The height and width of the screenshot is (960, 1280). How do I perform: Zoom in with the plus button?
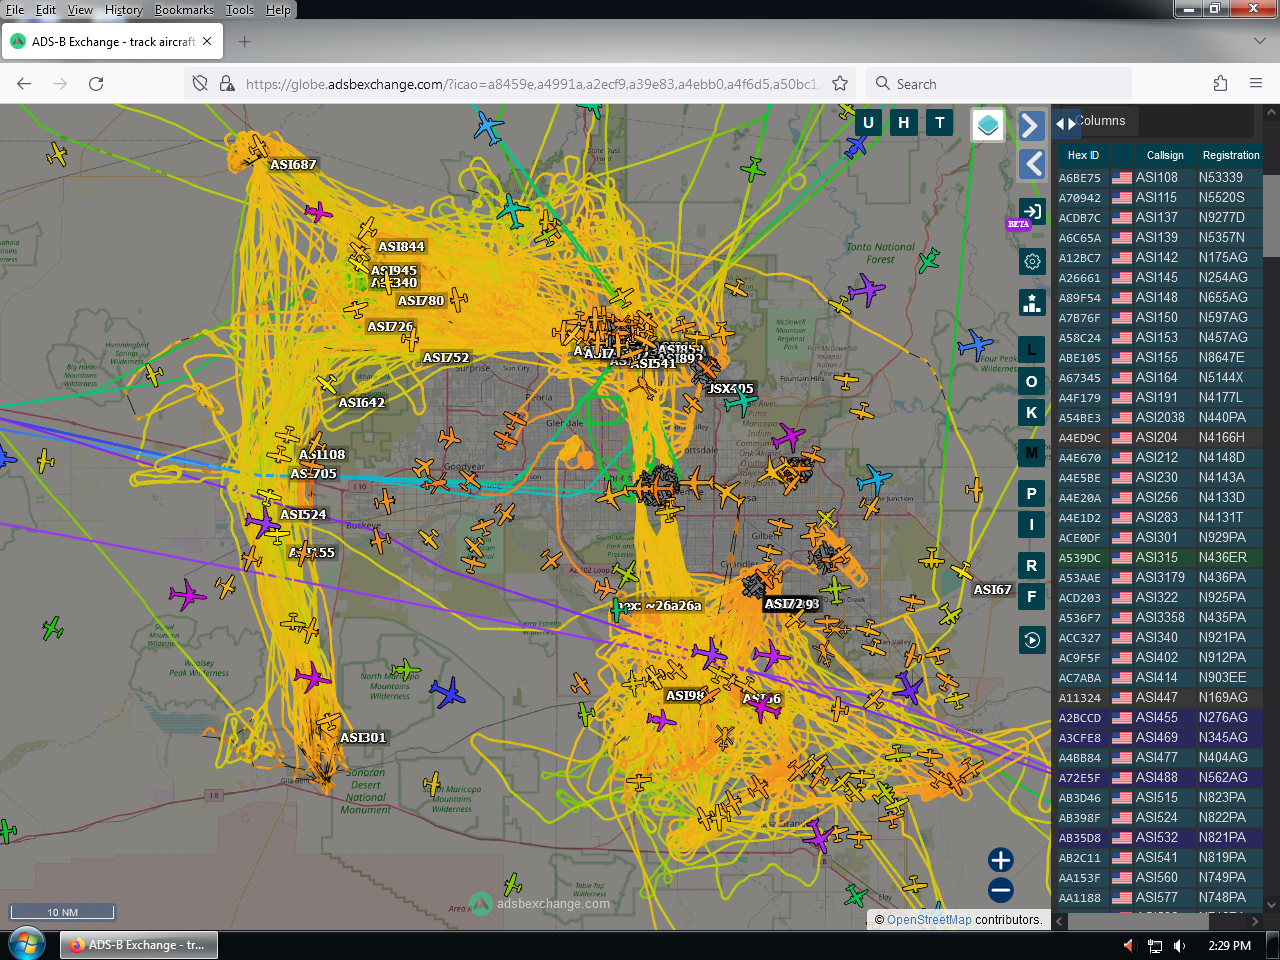tap(1000, 860)
